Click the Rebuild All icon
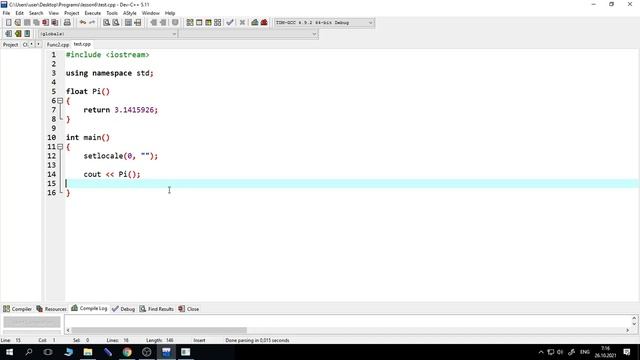The height and width of the screenshot is (360, 640). pos(218,23)
